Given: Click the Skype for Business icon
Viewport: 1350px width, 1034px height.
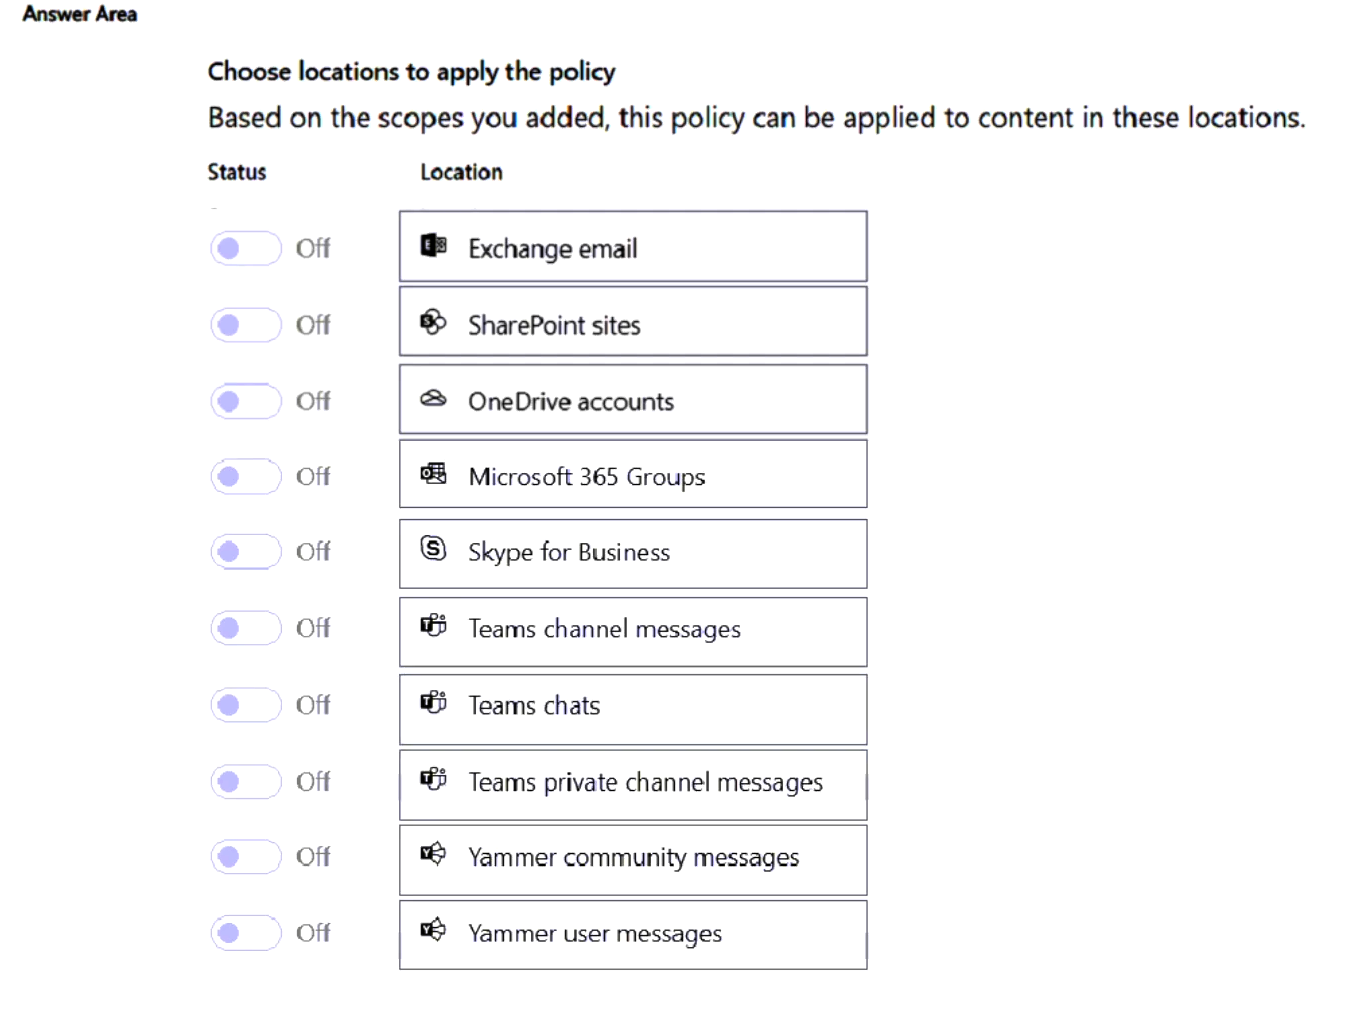Looking at the screenshot, I should pos(433,548).
